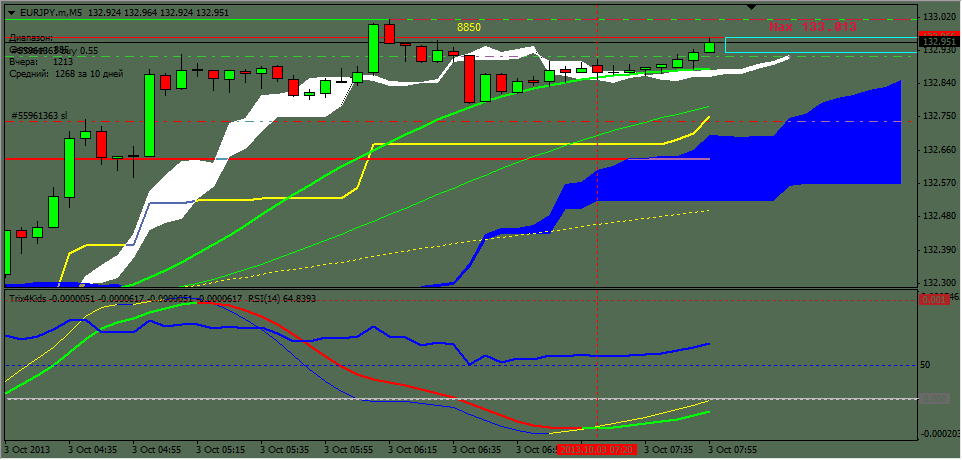The height and width of the screenshot is (460, 962).
Task: Select the #55961363 sl order label
Action: 40,115
